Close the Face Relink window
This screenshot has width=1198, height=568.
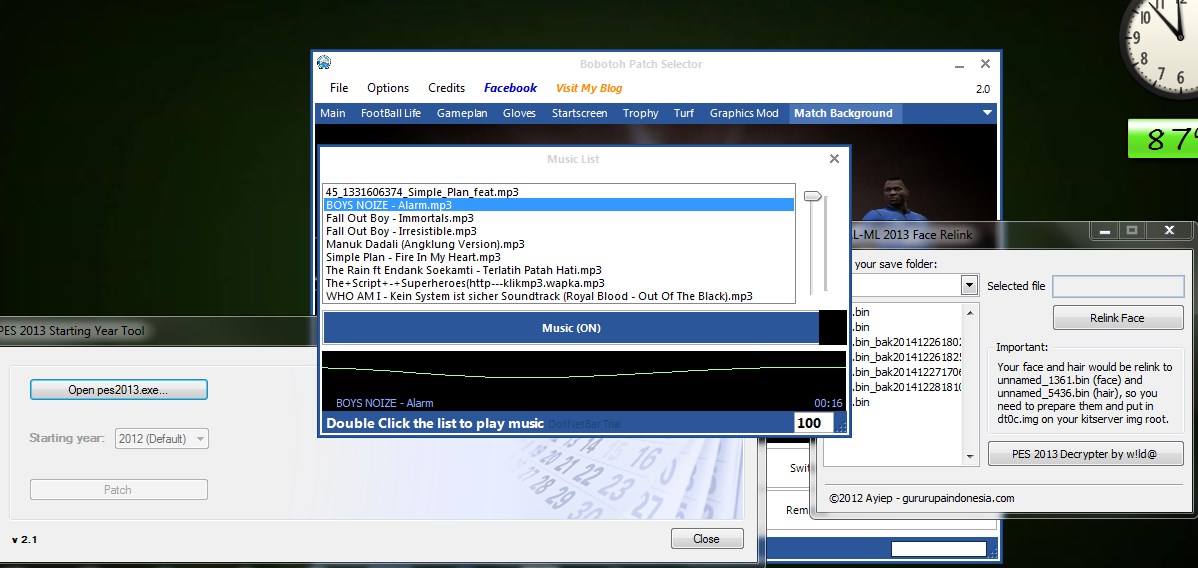pyautogui.click(x=1170, y=230)
